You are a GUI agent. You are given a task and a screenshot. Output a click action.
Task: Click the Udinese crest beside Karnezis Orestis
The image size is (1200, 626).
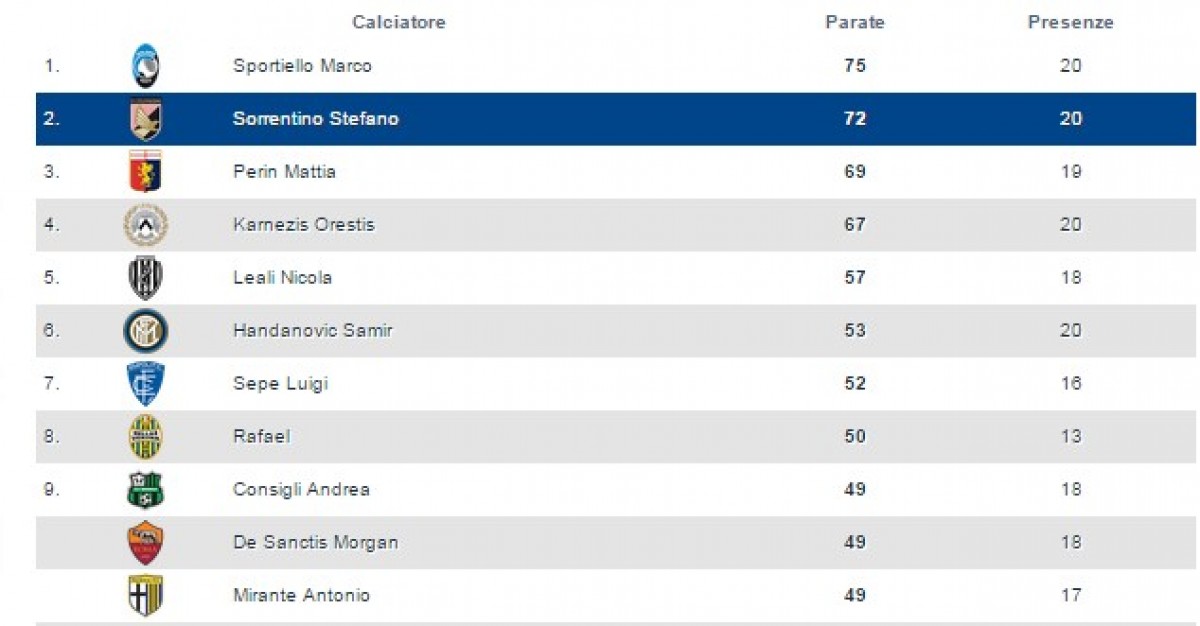(145, 224)
